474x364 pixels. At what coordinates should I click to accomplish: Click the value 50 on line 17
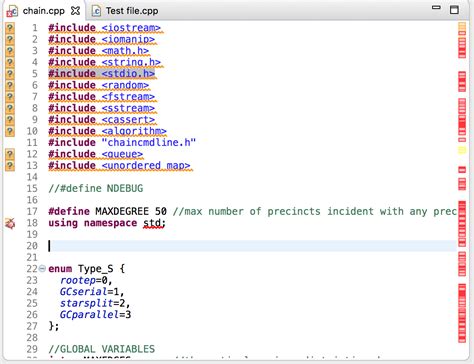(161, 211)
